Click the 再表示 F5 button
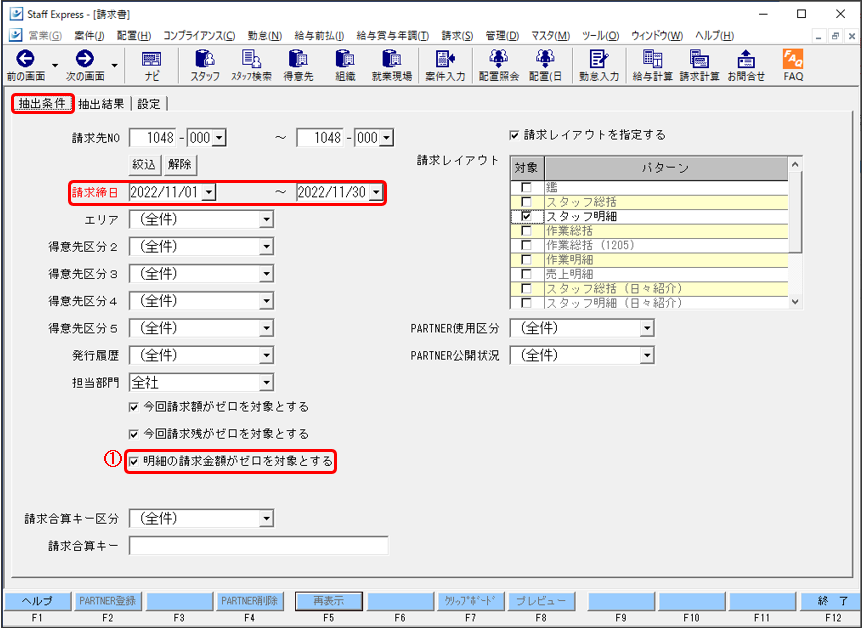Screen dimensions: 863x630 pyautogui.click(x=329, y=601)
